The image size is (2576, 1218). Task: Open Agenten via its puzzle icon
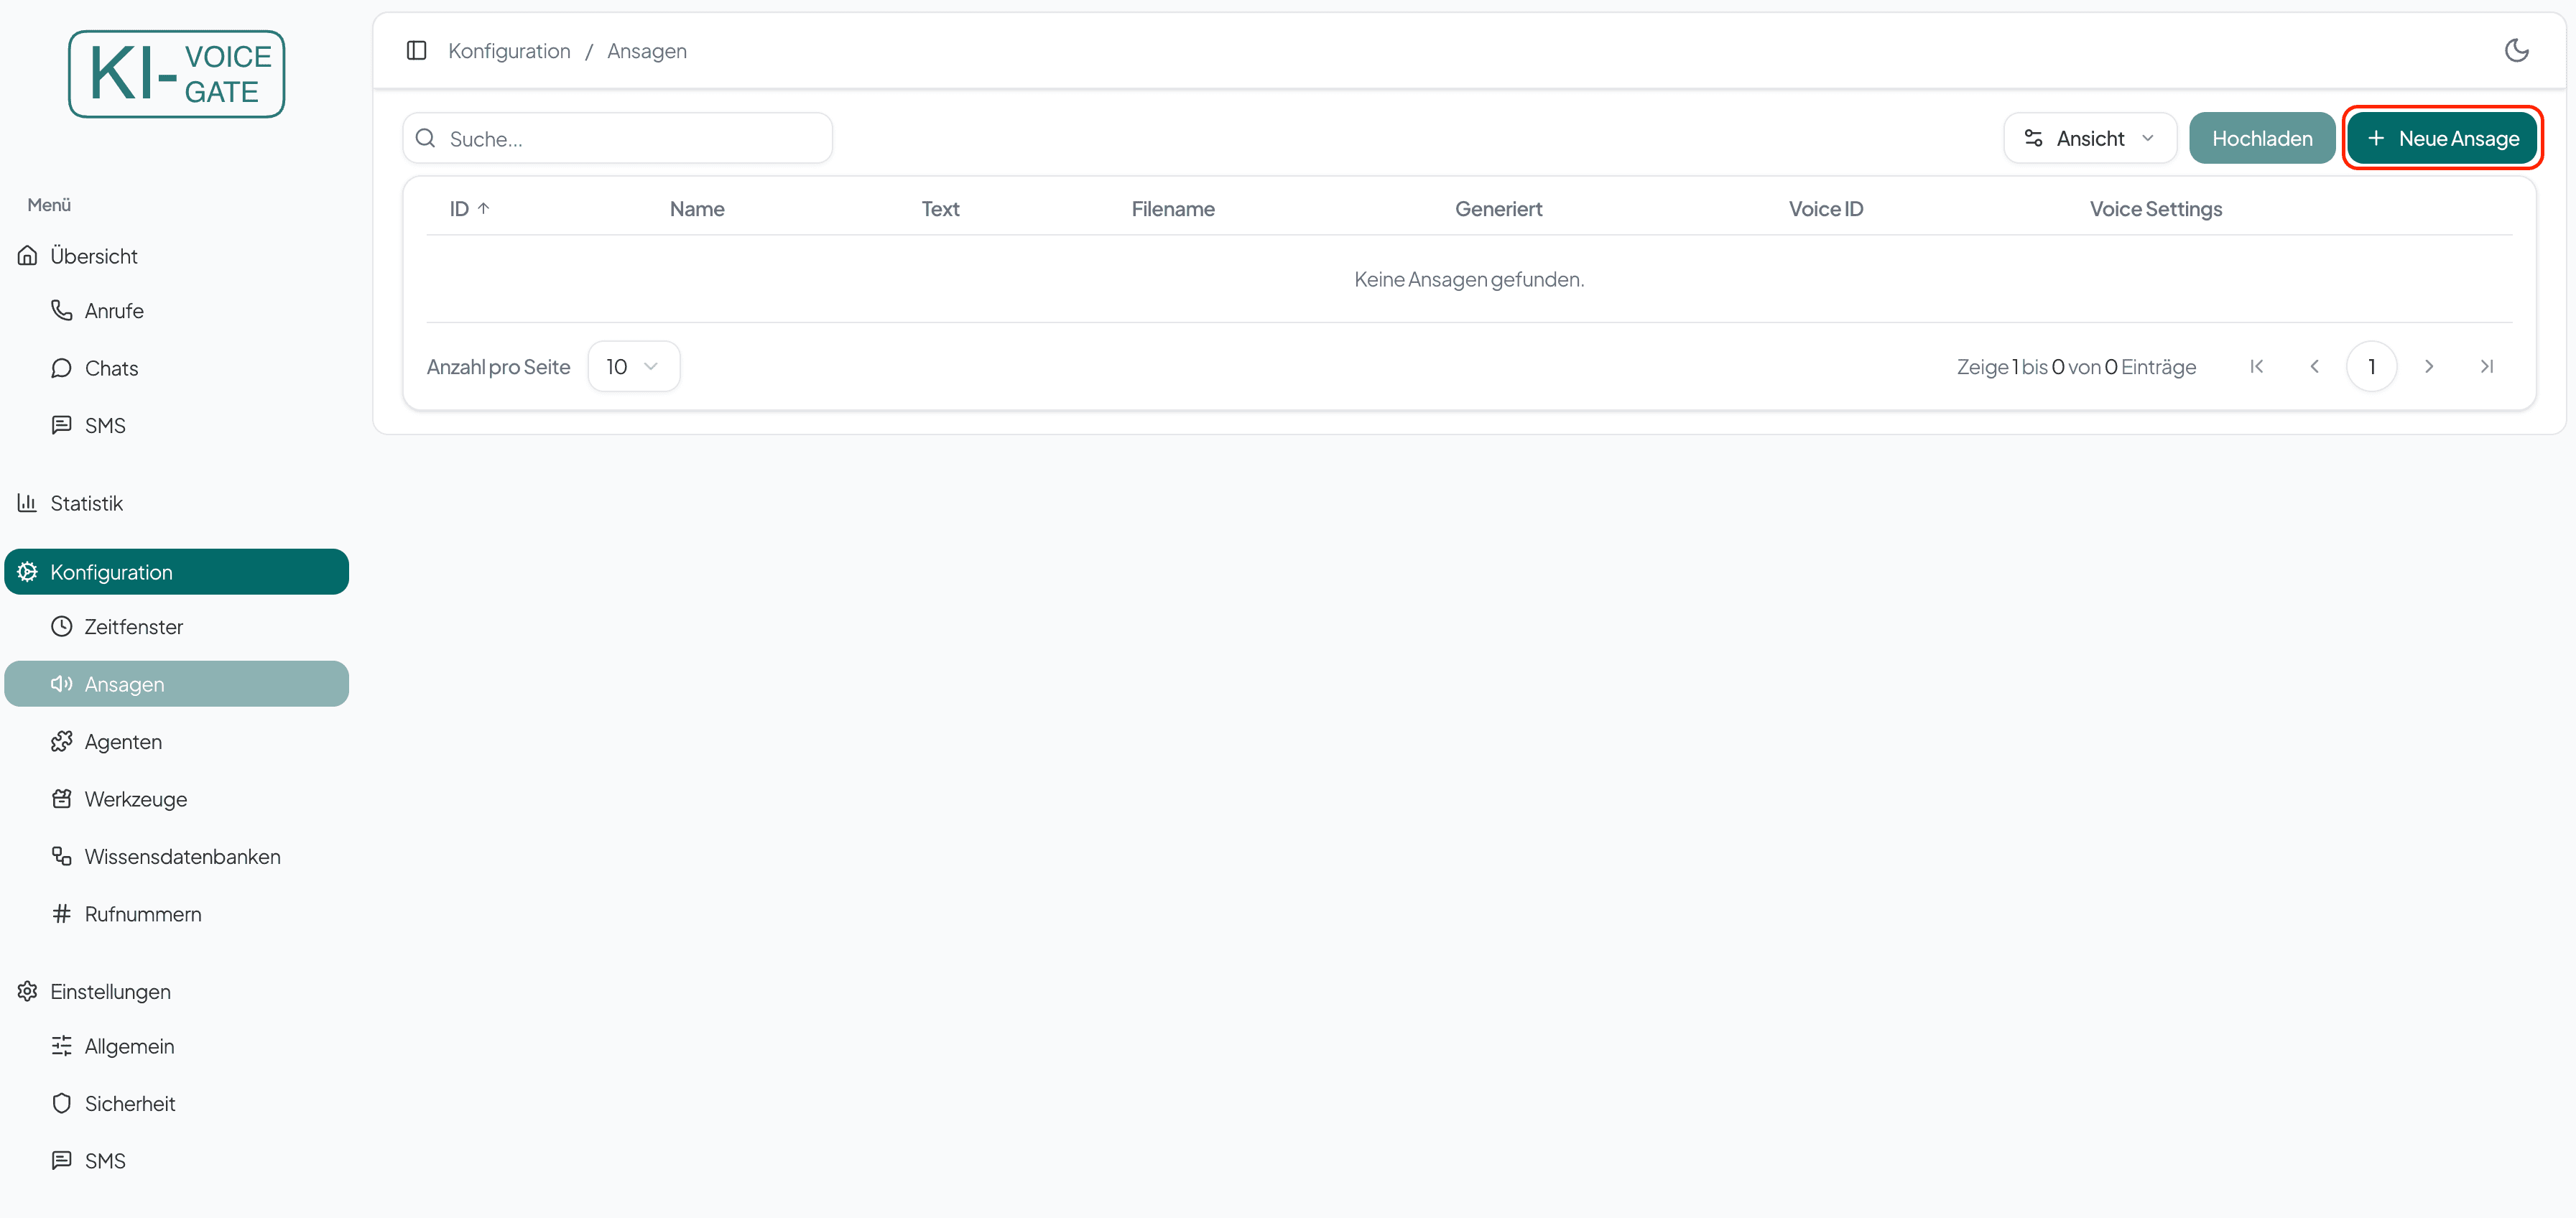pos(62,741)
